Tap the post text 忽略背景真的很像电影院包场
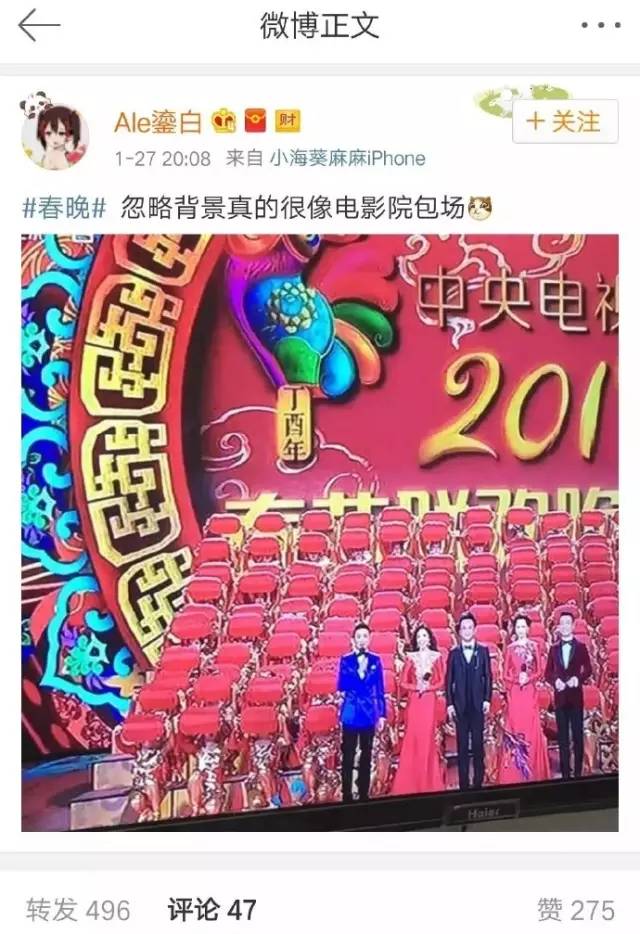The height and width of the screenshot is (934, 640). tap(293, 208)
